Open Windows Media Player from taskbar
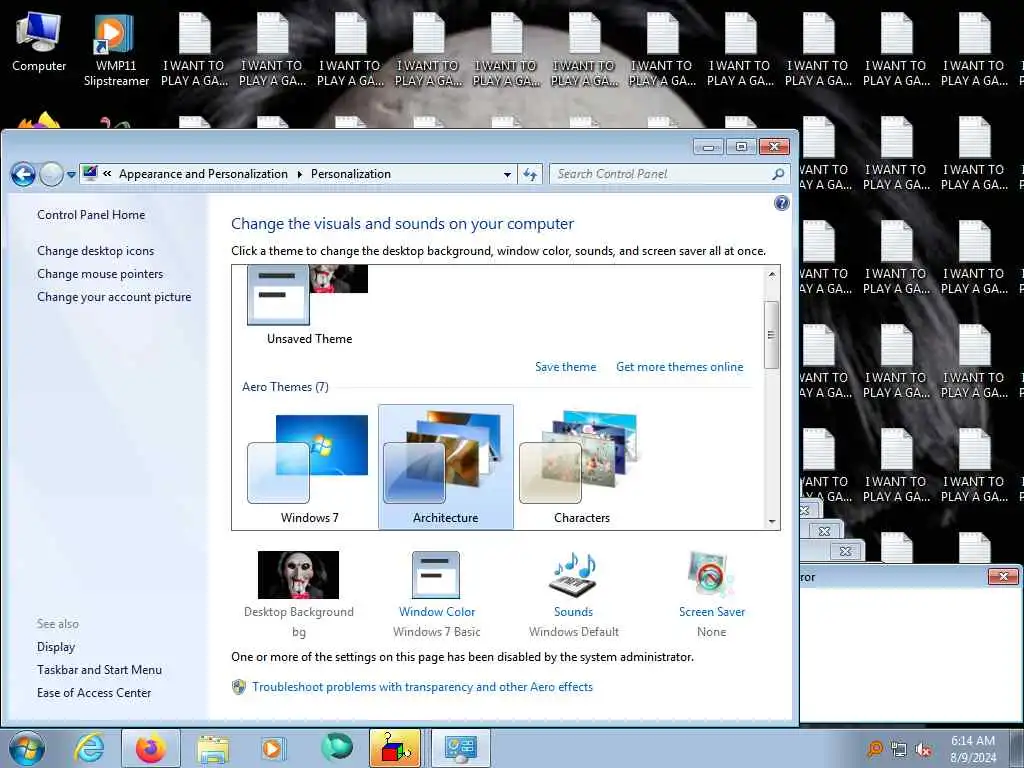This screenshot has width=1024, height=768. pyautogui.click(x=273, y=748)
